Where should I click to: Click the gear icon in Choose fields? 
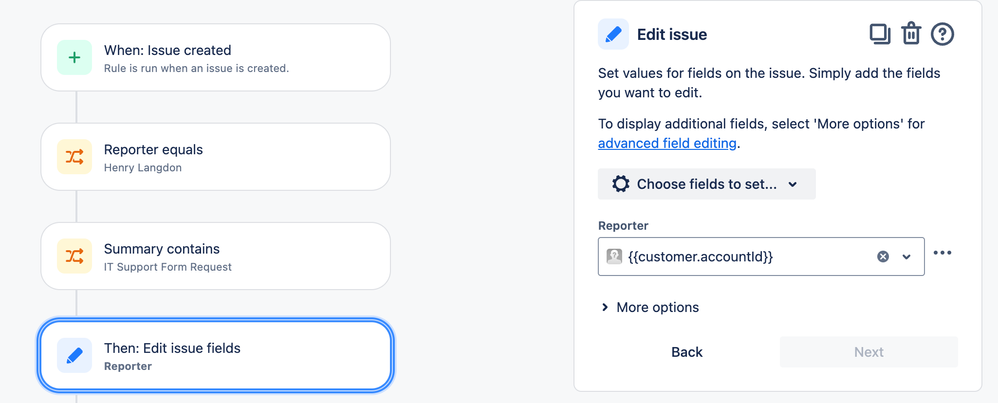621,184
